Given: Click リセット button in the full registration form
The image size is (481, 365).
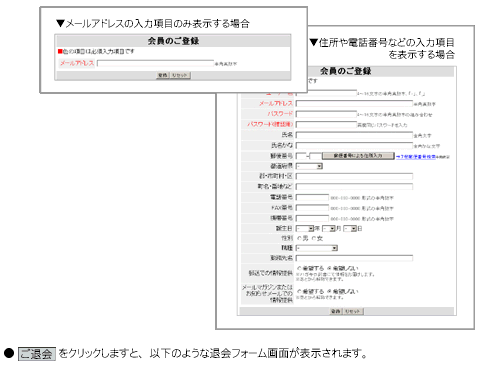Looking at the screenshot, I should coord(353,311).
